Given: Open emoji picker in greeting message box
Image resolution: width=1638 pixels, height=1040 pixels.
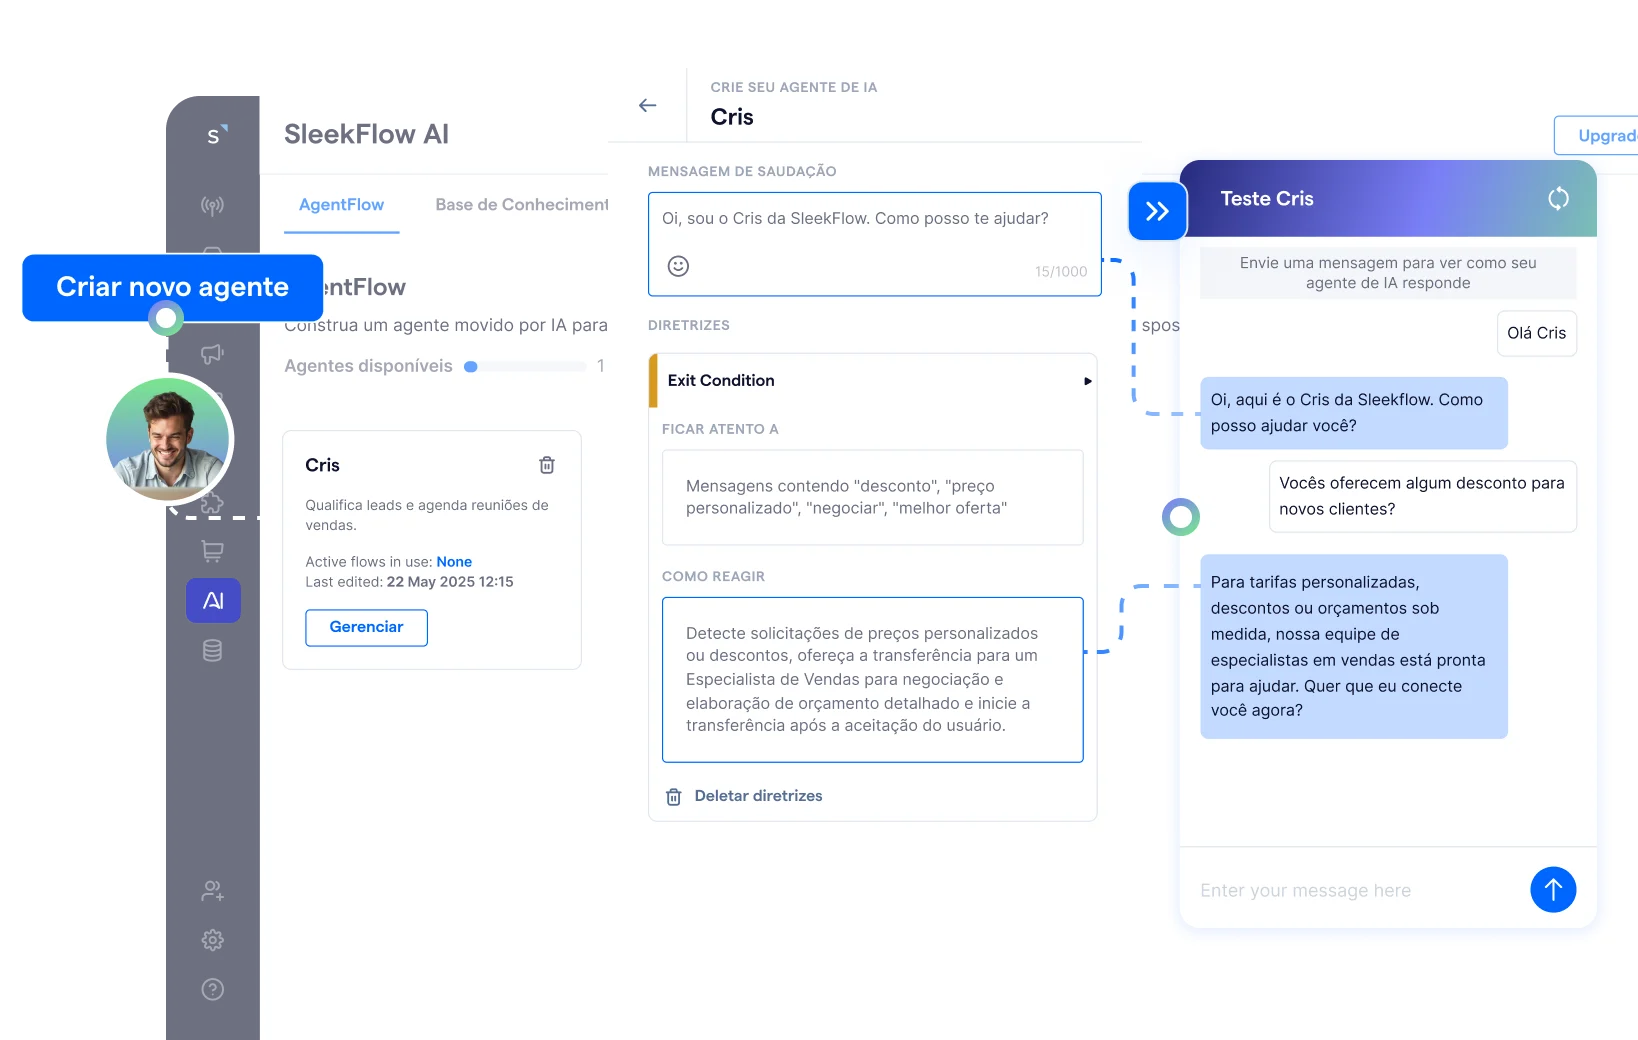Looking at the screenshot, I should [x=678, y=266].
